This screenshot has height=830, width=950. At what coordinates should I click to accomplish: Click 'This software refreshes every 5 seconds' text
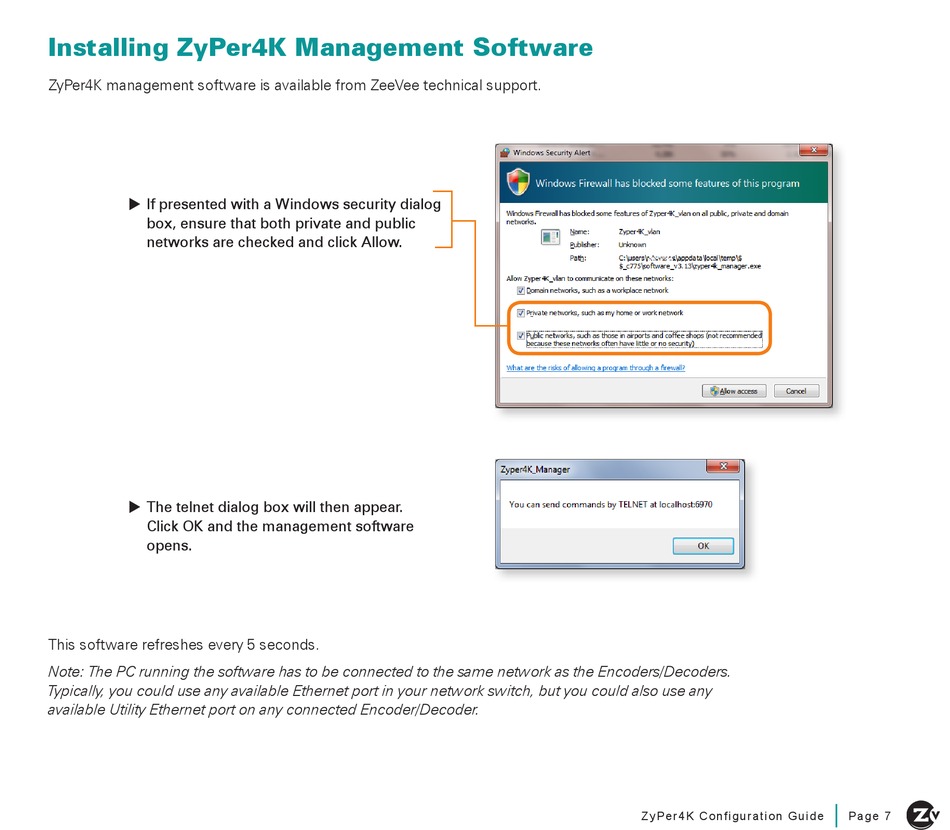[184, 645]
